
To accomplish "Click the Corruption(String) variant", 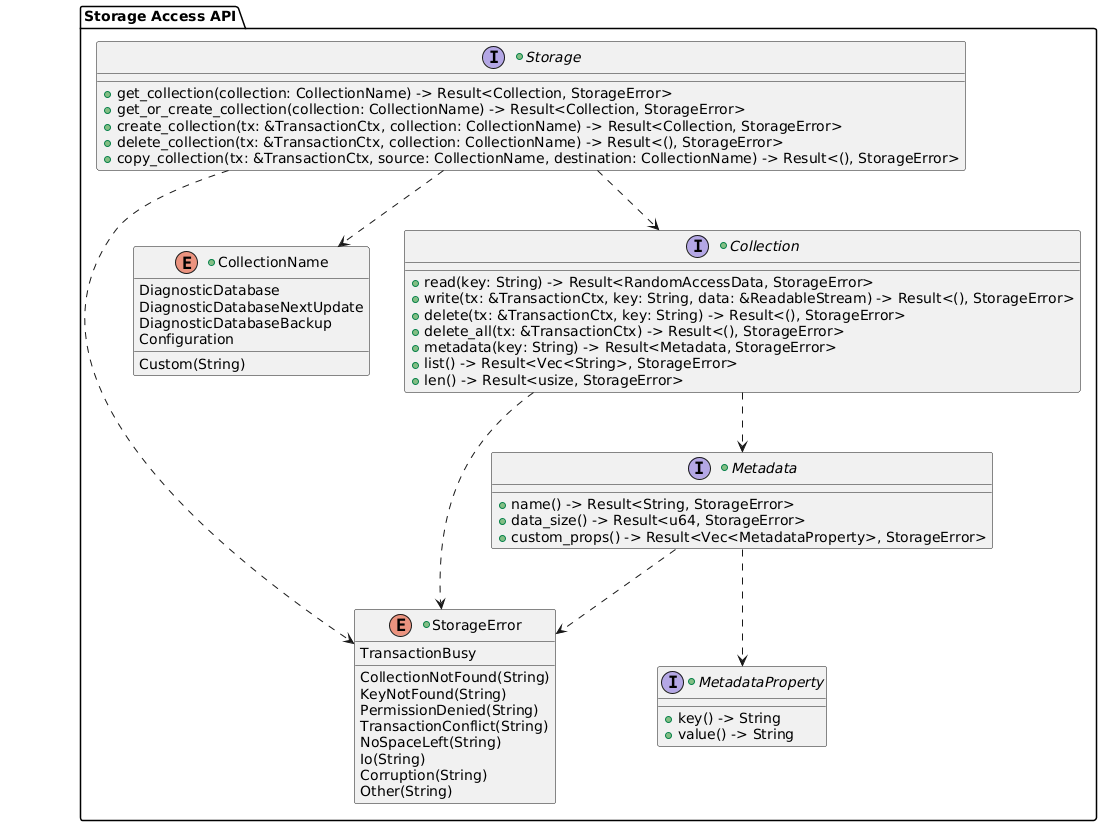I will [423, 775].
